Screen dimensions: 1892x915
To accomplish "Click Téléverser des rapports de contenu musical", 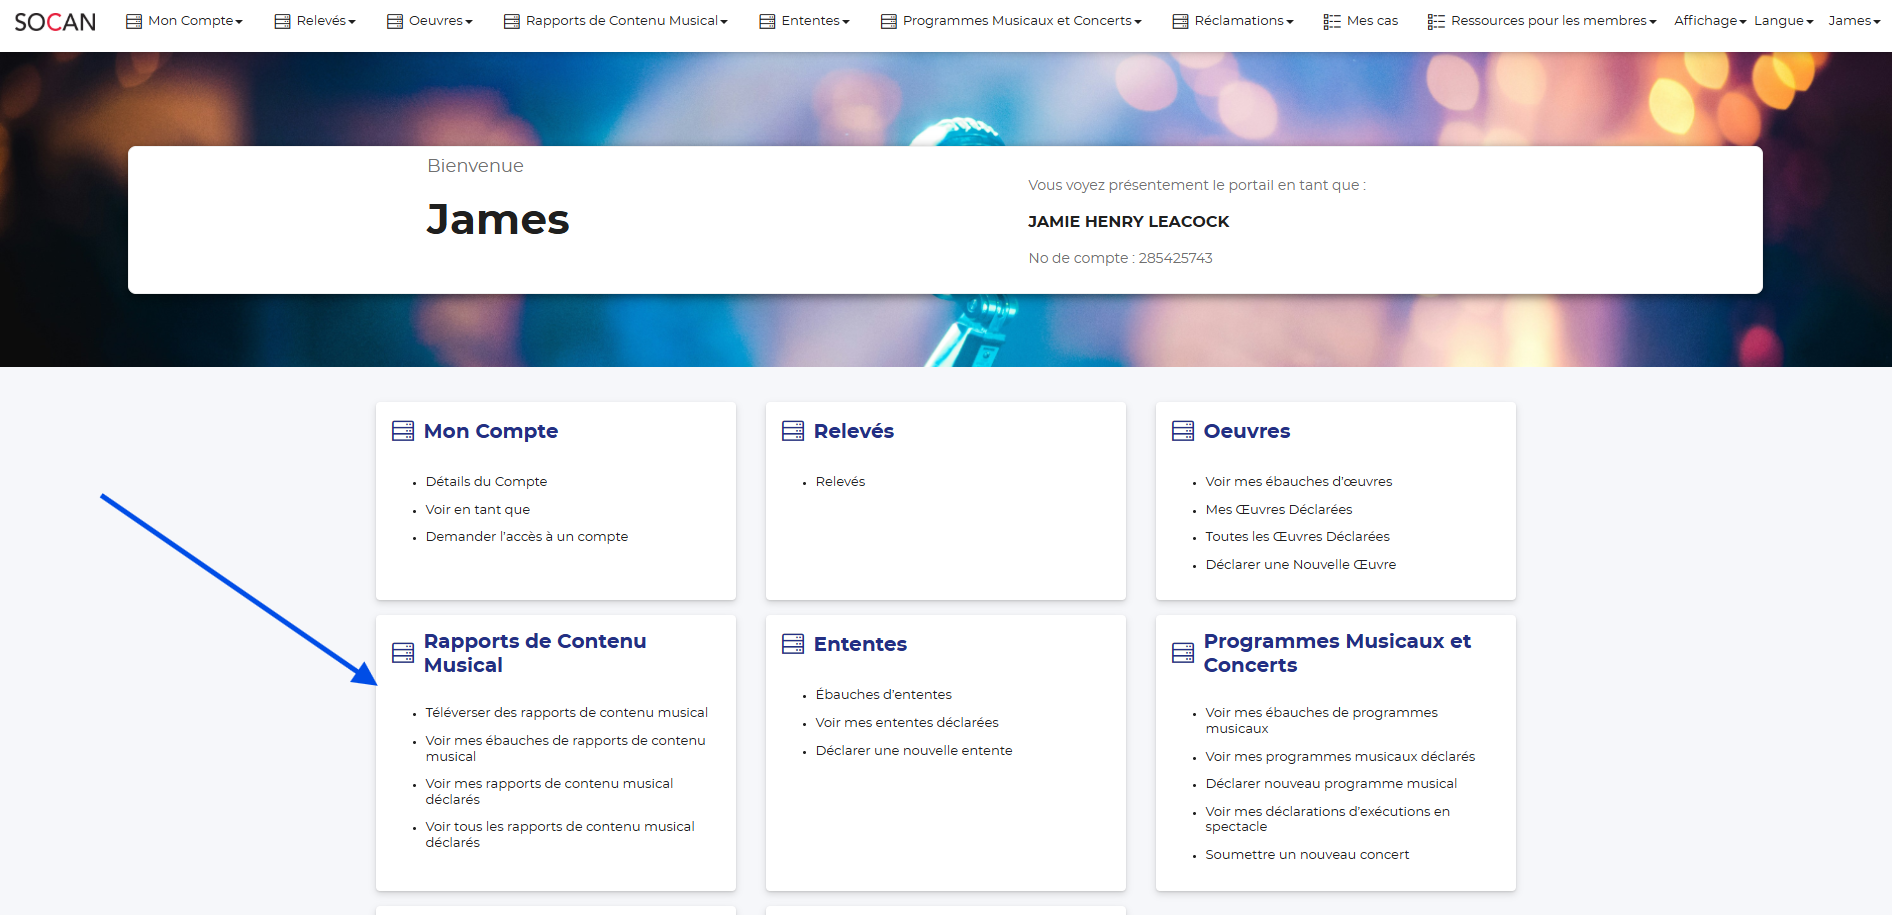I will coord(566,713).
